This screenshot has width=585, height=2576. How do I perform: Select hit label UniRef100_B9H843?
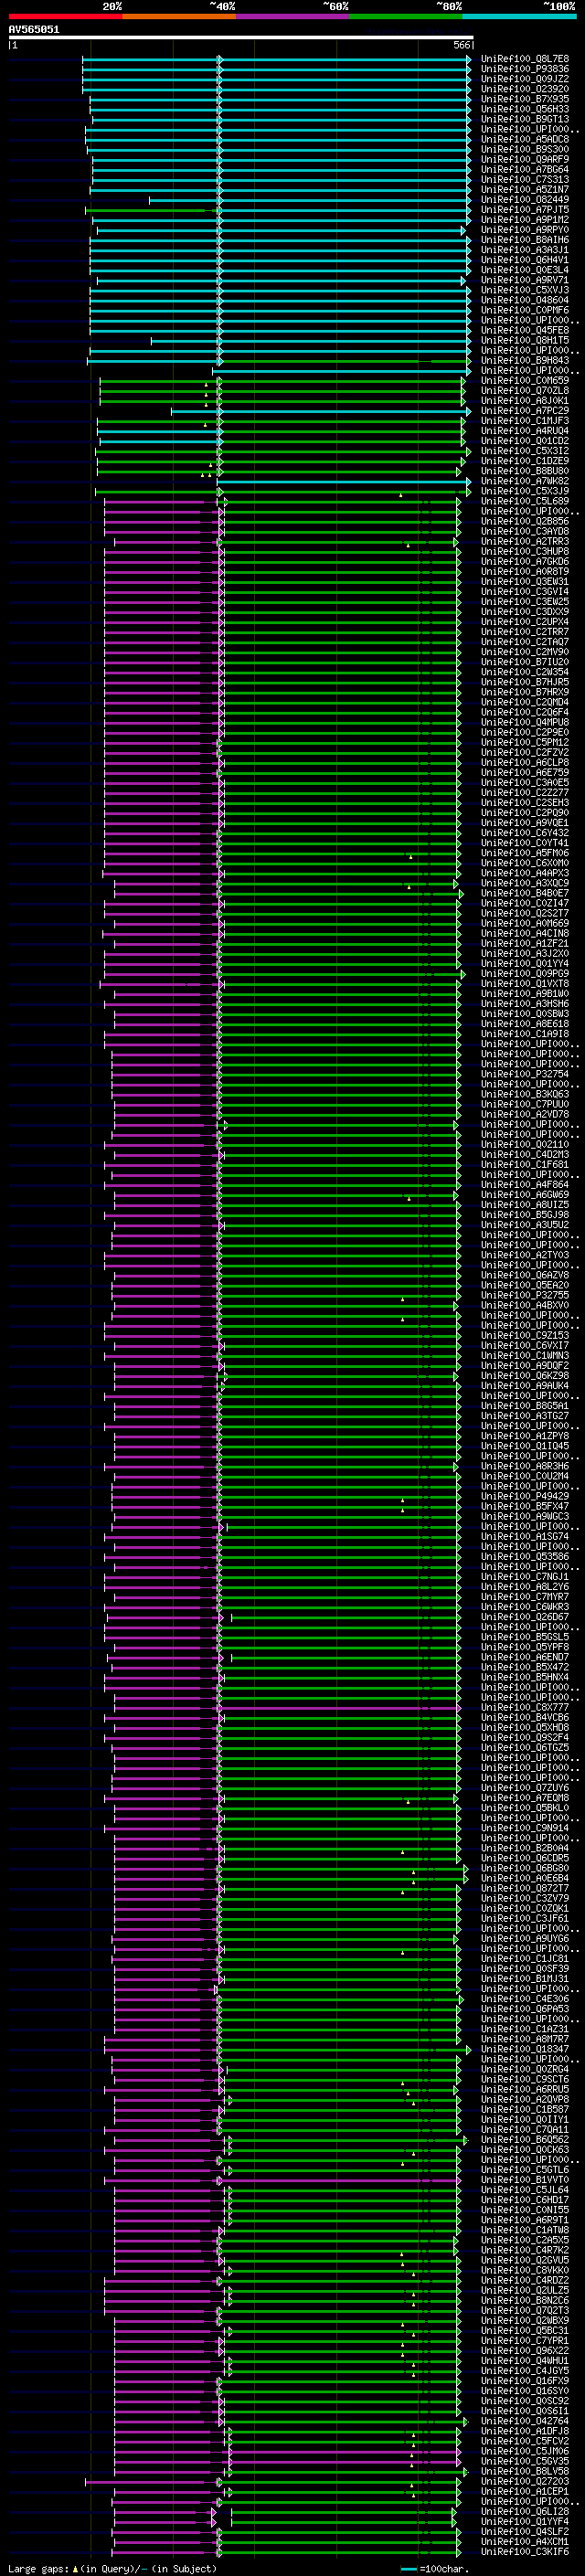pos(524,360)
